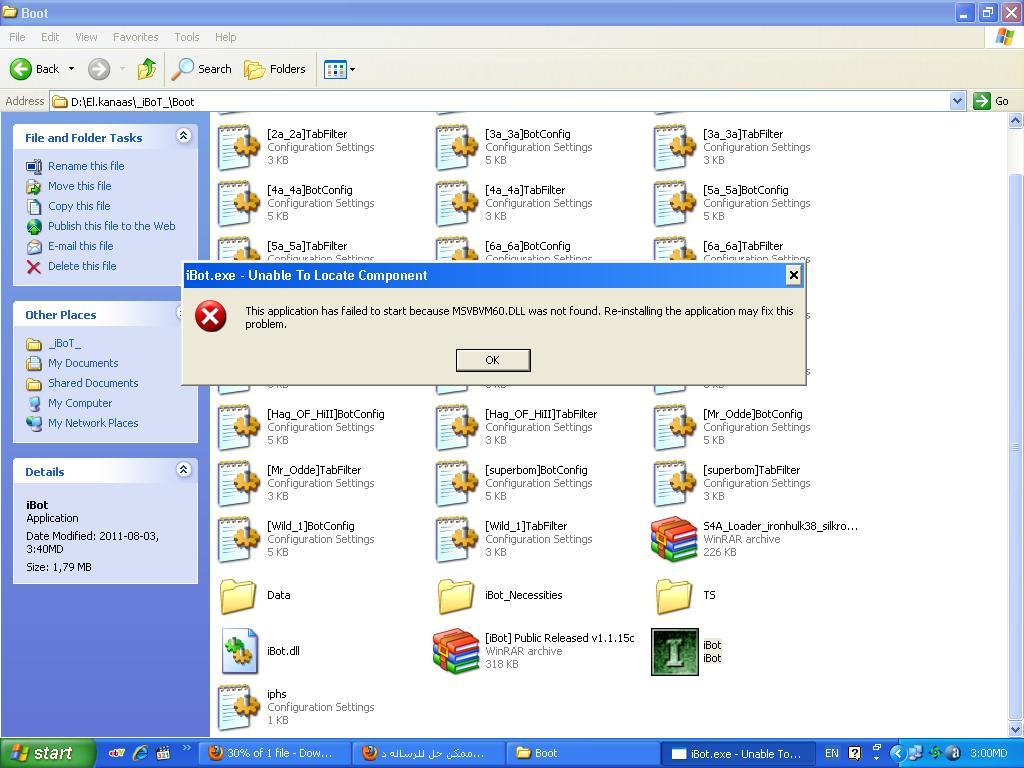
Task: Click Rename this file link
Action: [x=86, y=166]
